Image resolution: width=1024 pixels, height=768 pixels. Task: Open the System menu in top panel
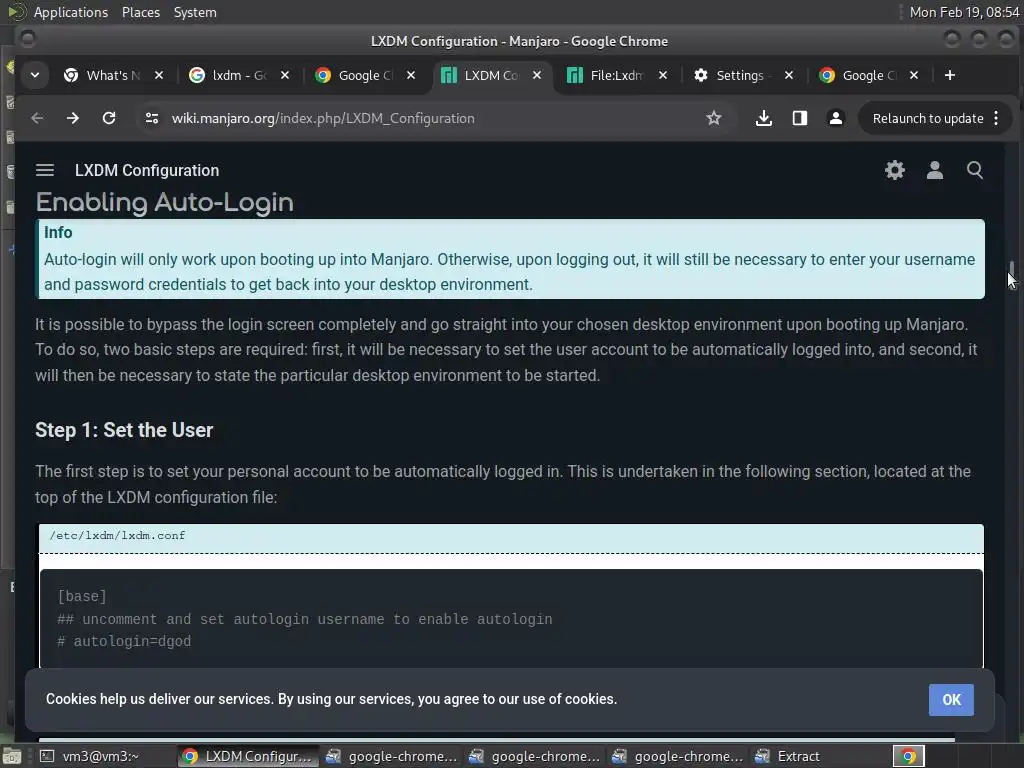pos(195,12)
